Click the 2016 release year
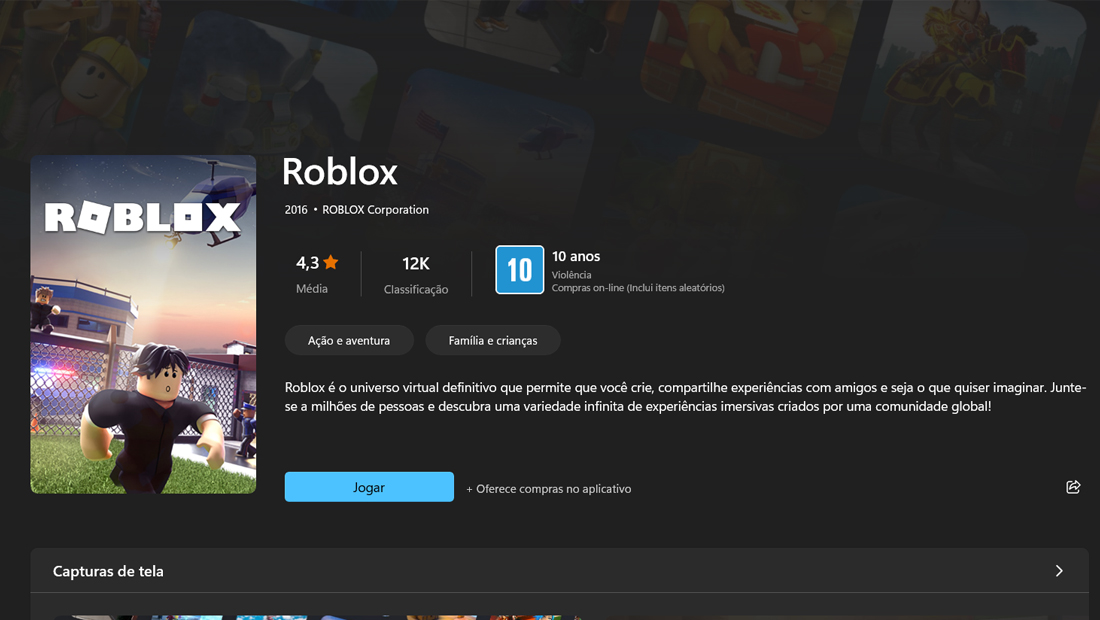This screenshot has height=620, width=1100. (296, 210)
